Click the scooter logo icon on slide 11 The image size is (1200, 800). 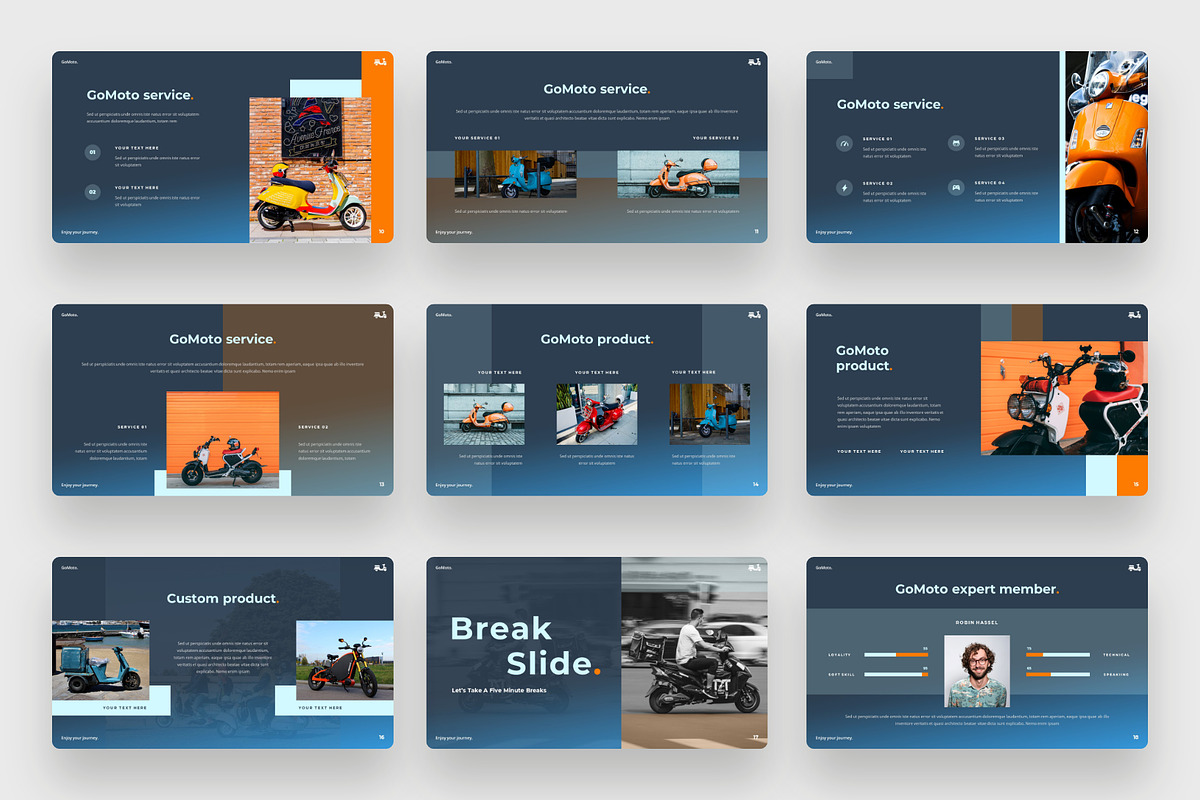click(754, 61)
